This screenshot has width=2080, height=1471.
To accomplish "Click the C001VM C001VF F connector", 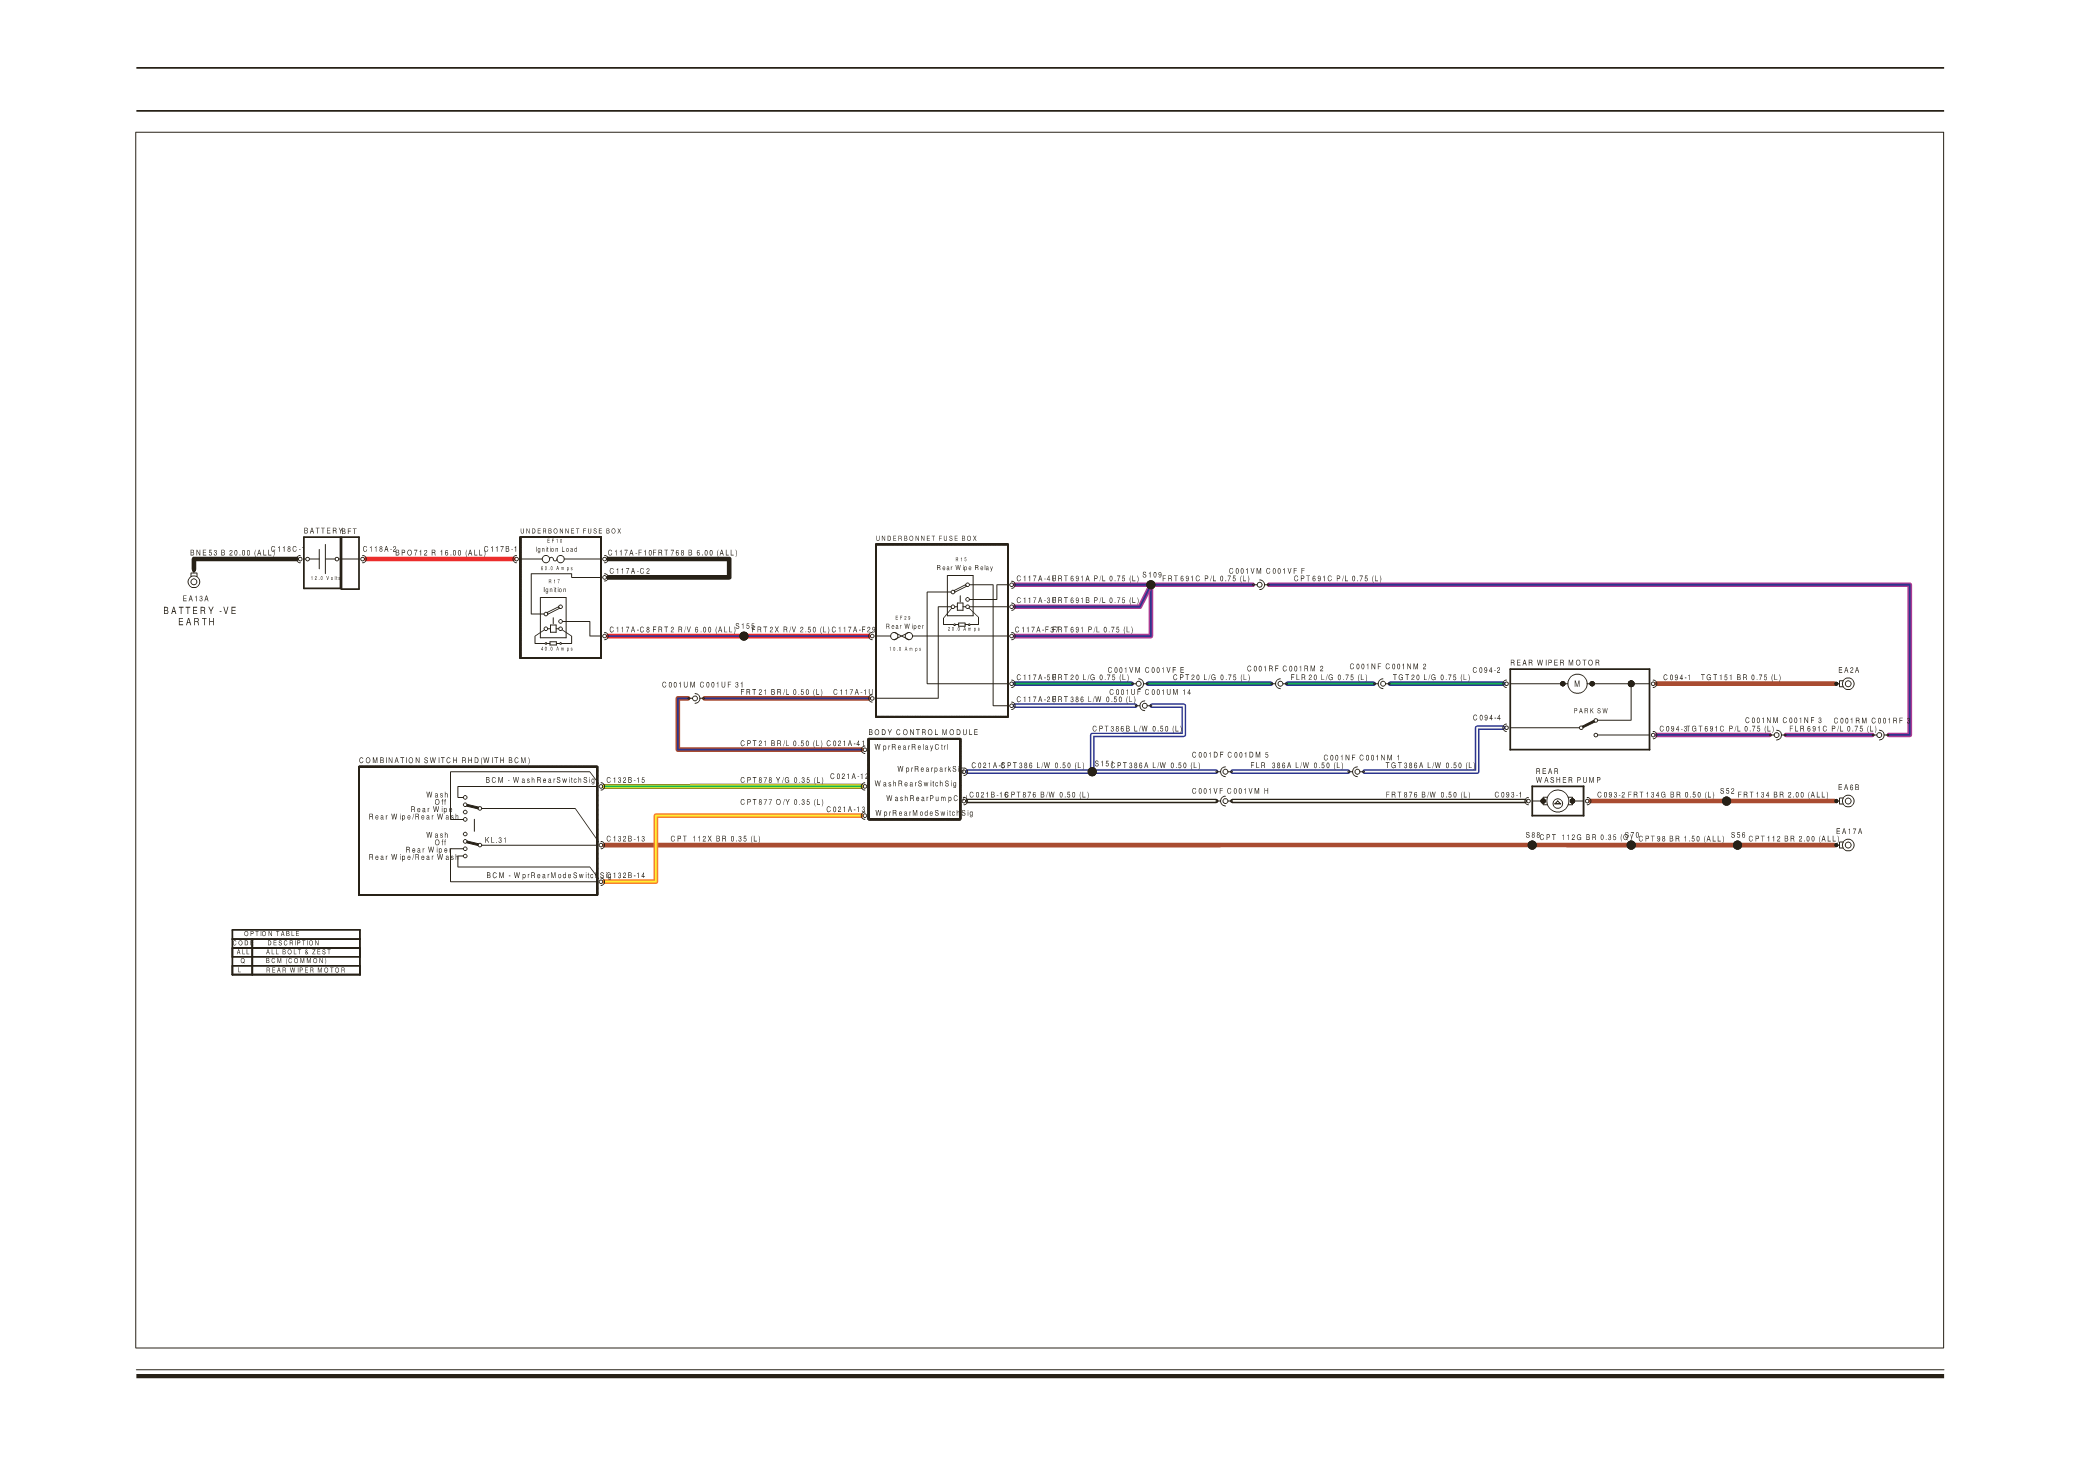I will coord(1260,584).
